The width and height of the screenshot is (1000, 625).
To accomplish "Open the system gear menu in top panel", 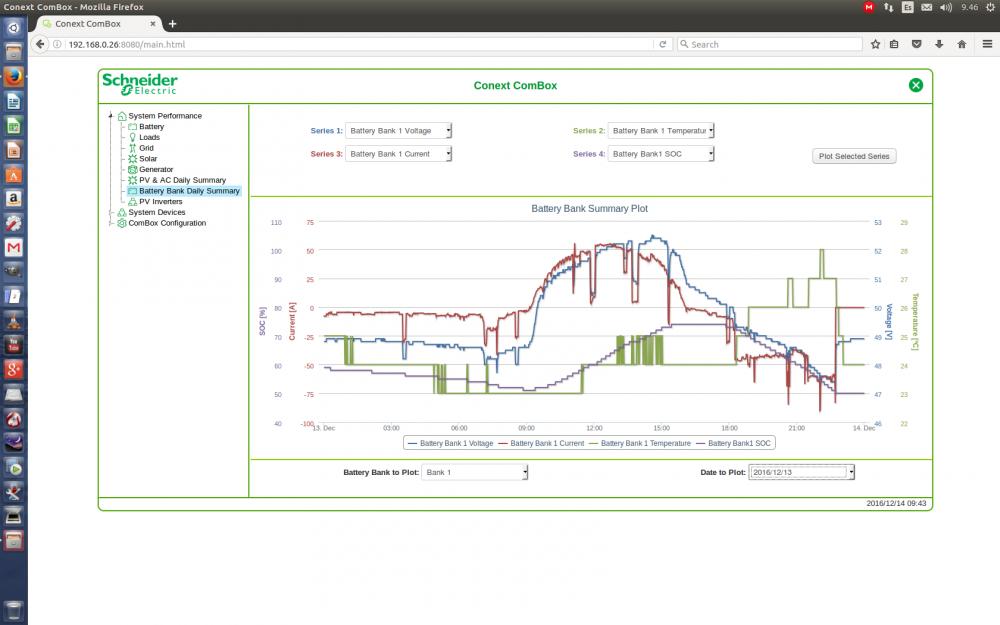I will tap(990, 7).
